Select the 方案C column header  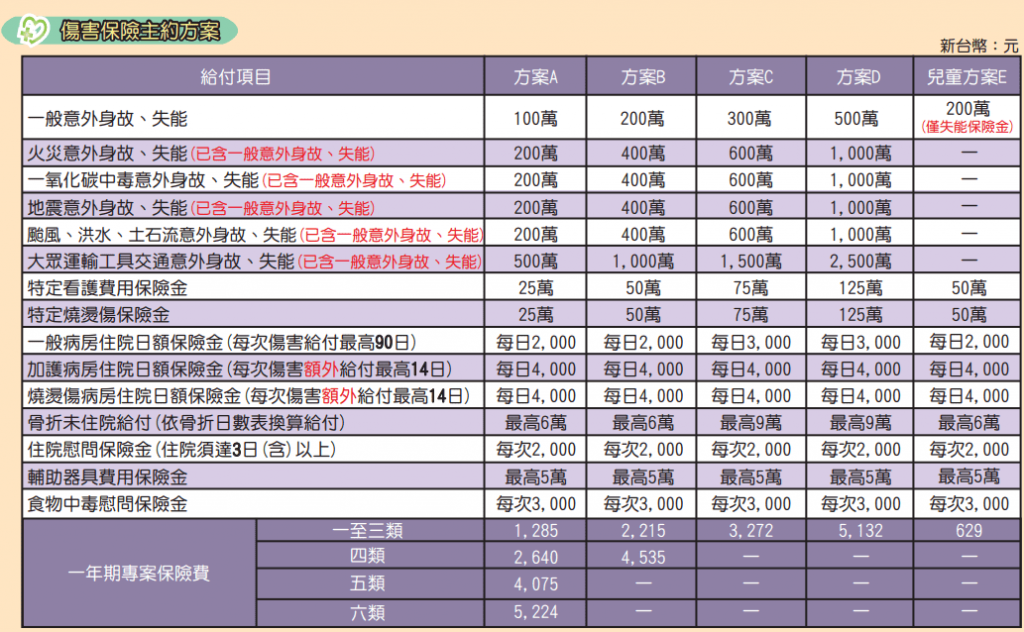750,77
